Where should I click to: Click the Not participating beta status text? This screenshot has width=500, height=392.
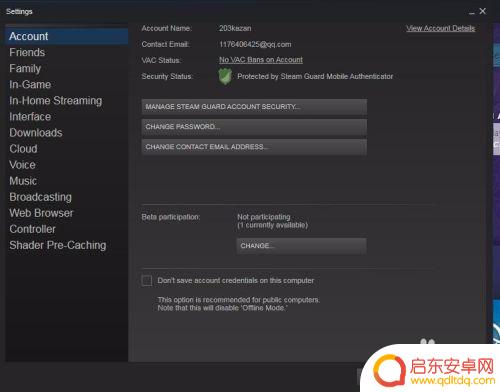tap(264, 217)
